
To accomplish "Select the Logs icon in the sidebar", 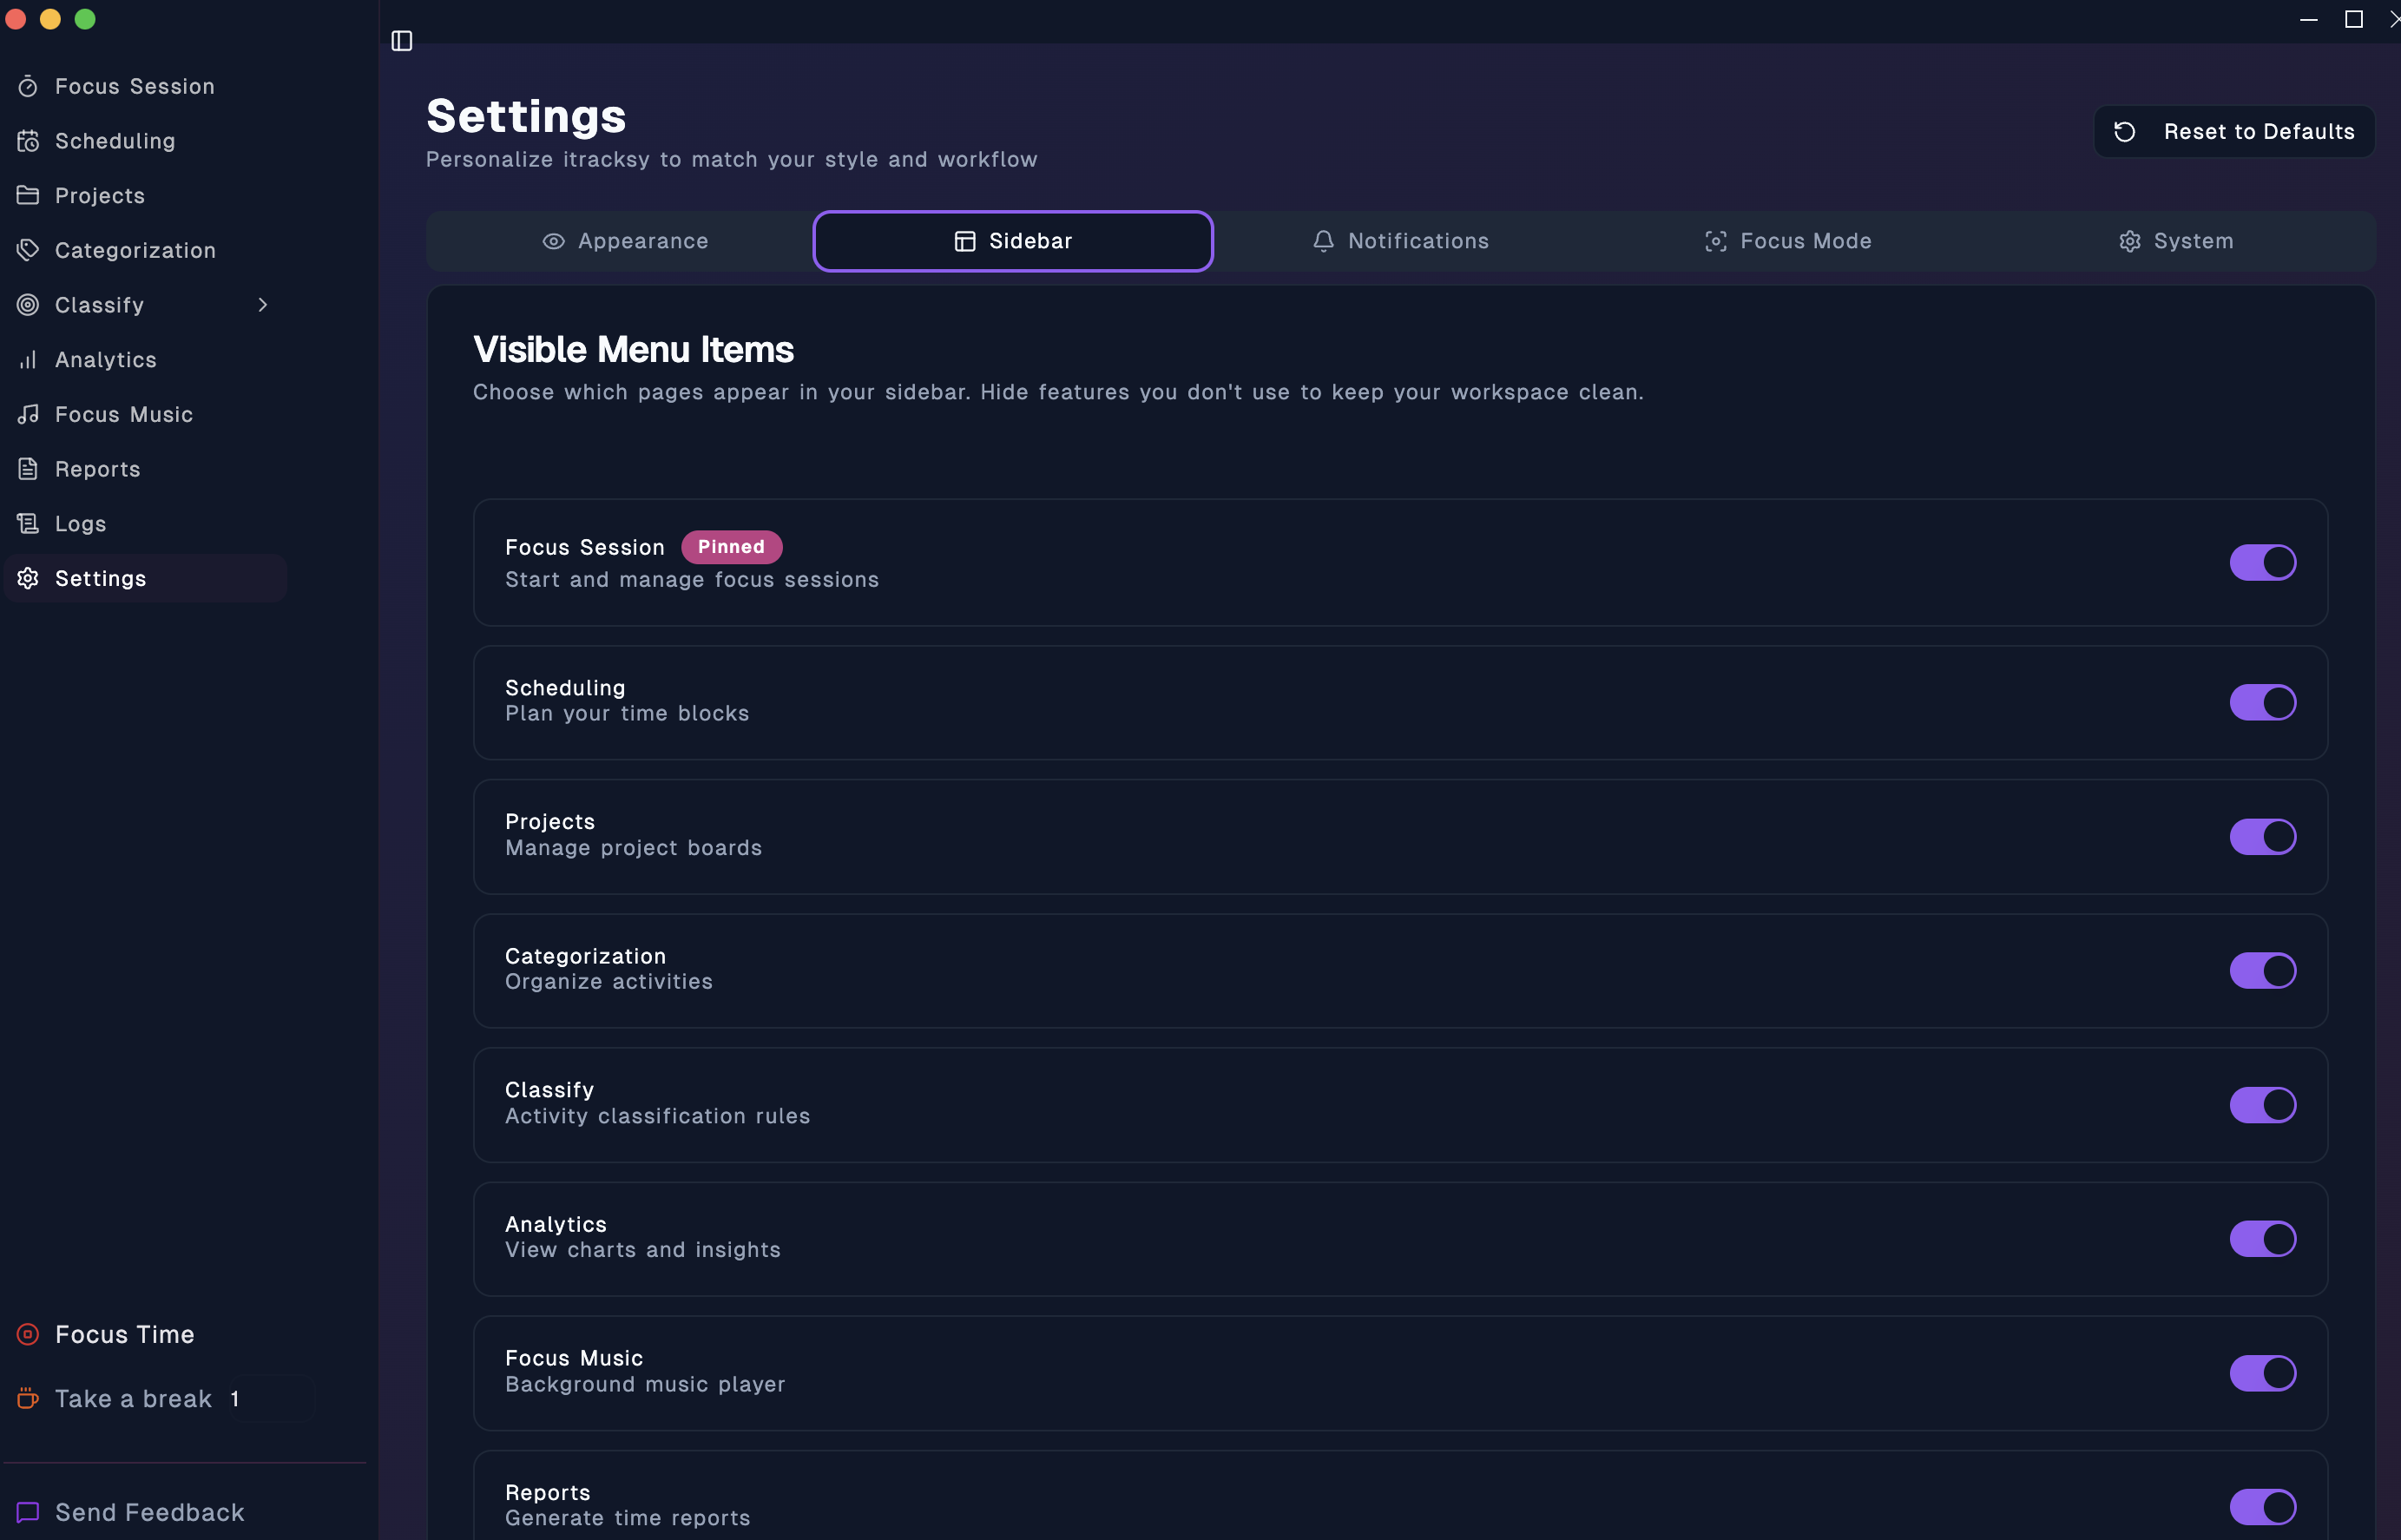I will (28, 523).
